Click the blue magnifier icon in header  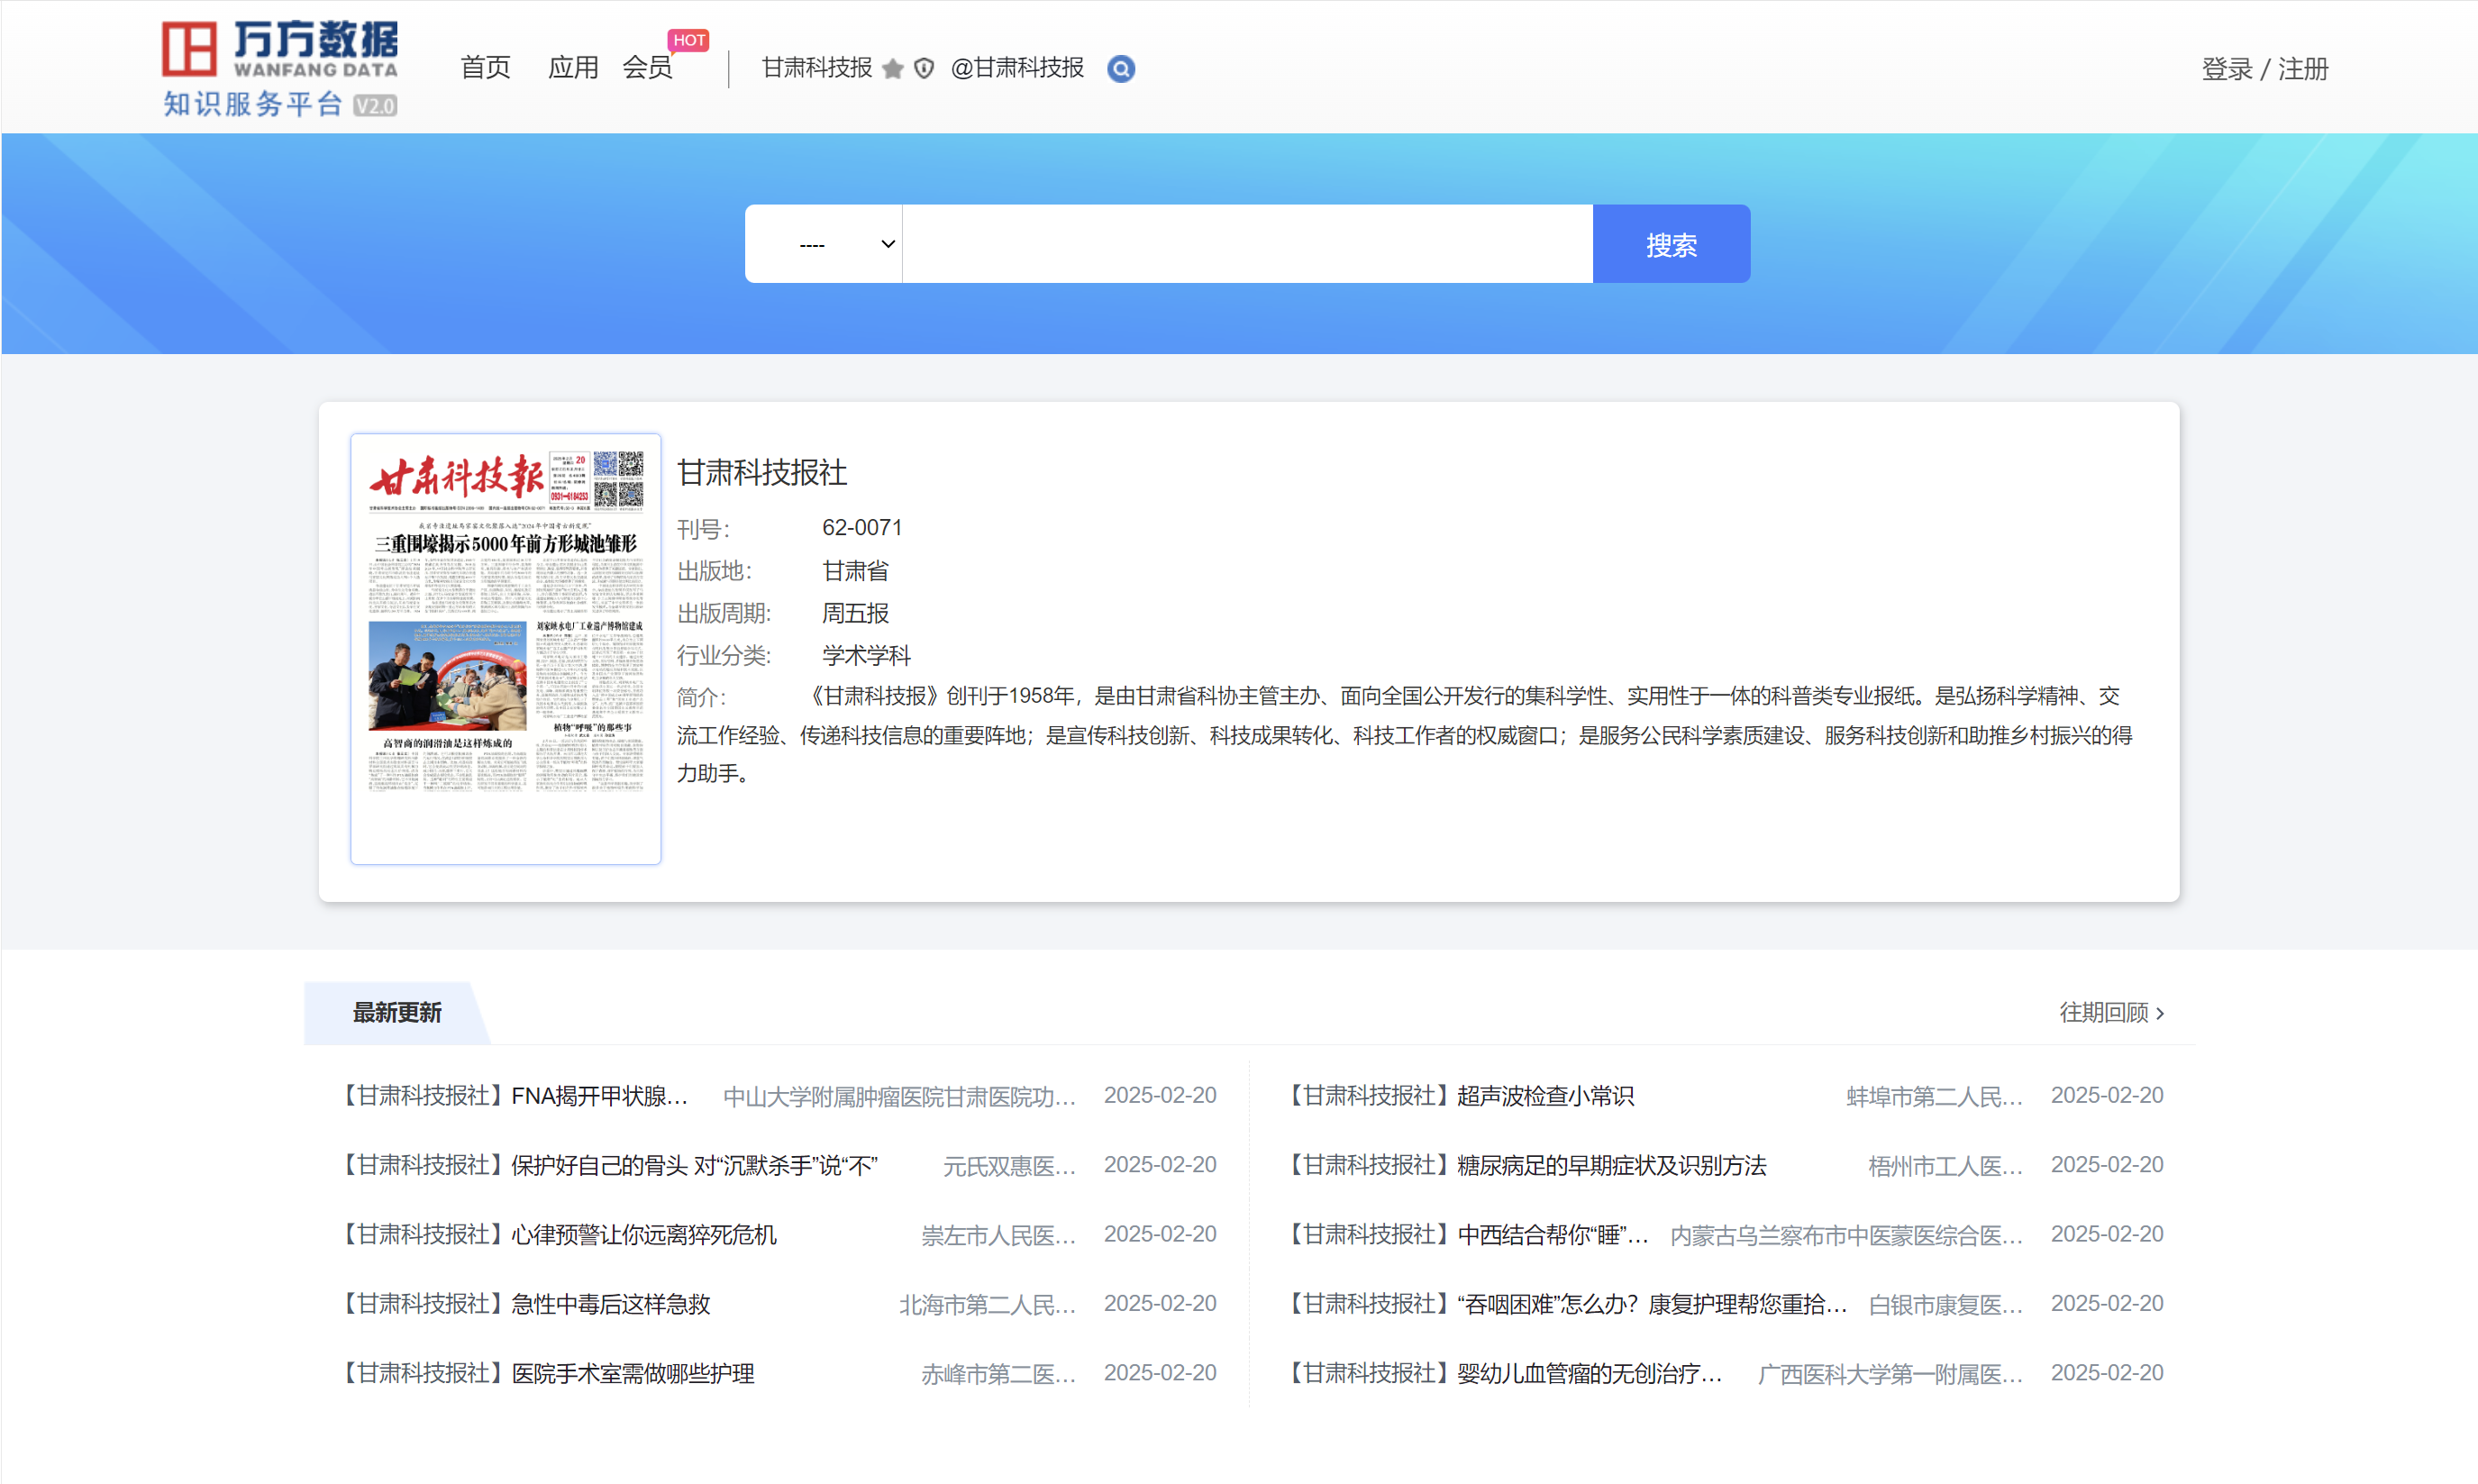[1121, 68]
